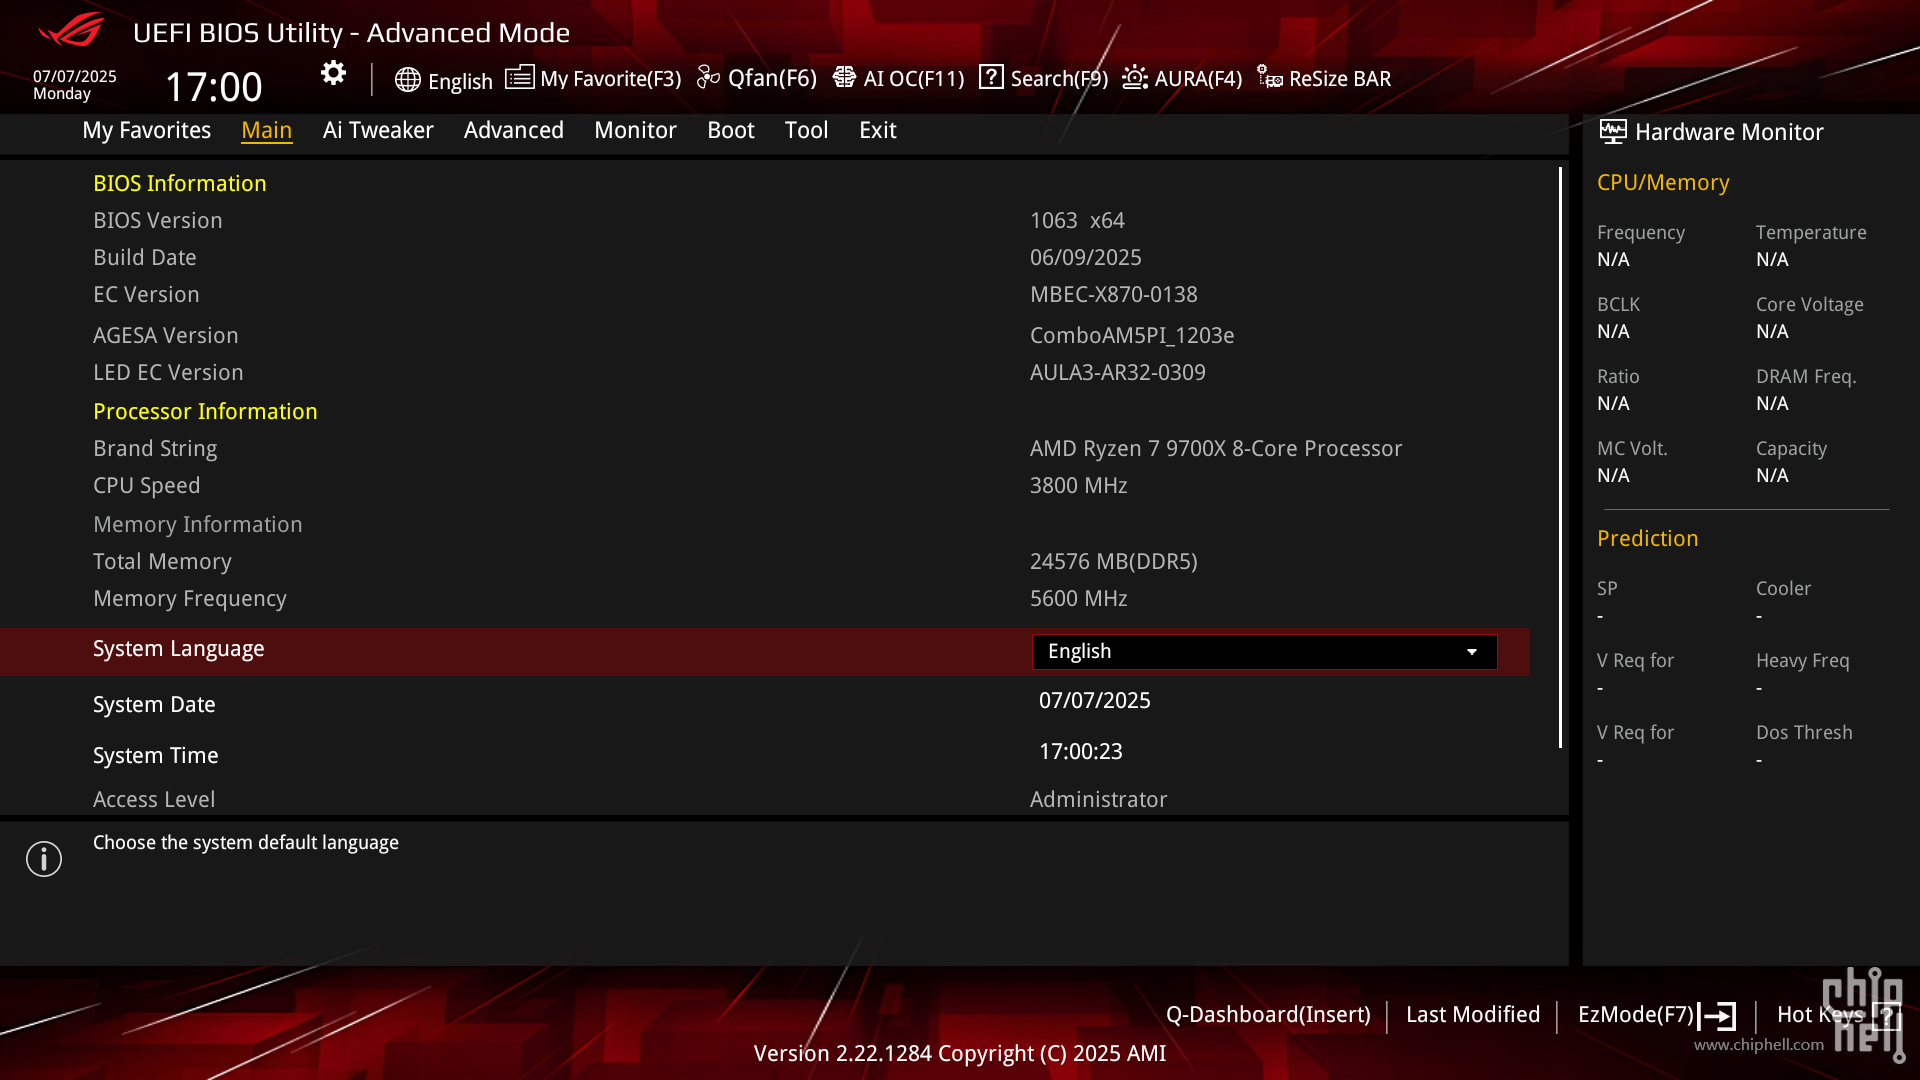1920x1080 pixels.
Task: Click the Heavy Freq label
Action: 1802,660
